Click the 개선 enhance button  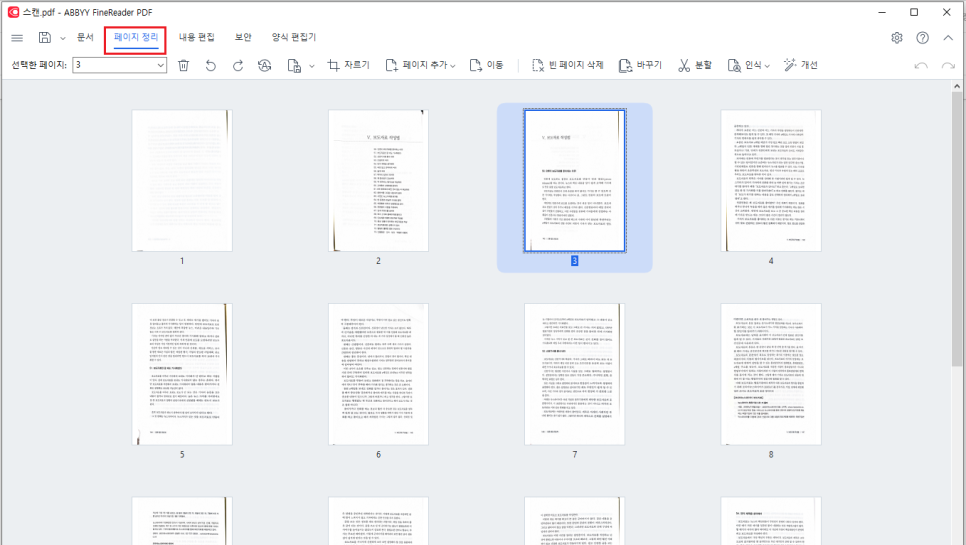coord(800,65)
